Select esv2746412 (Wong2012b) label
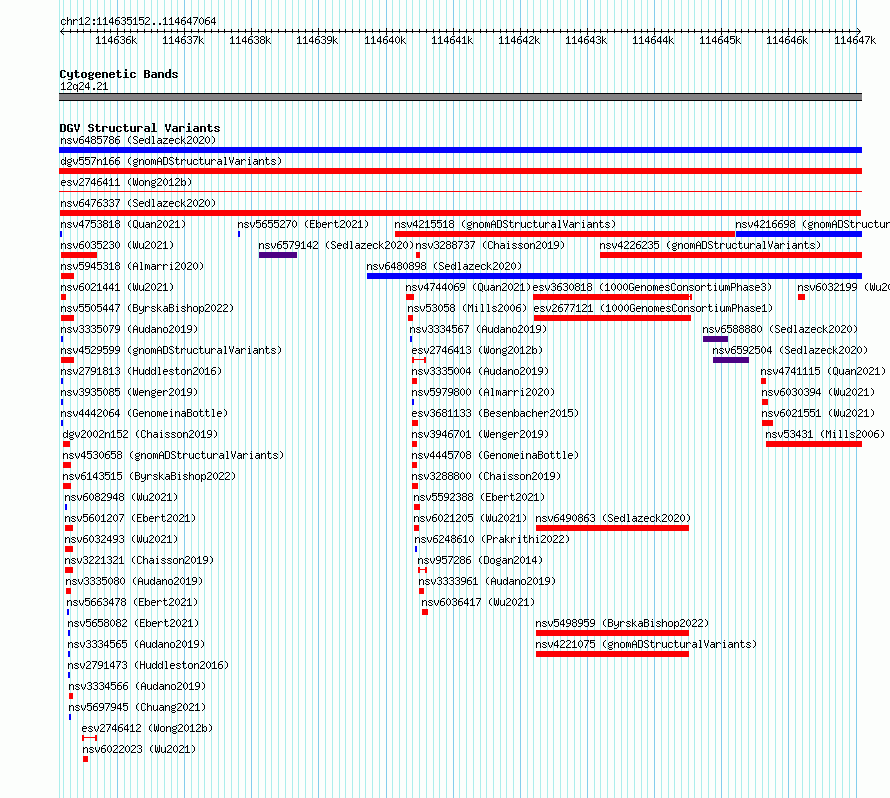The width and height of the screenshot is (890, 798). 147,728
